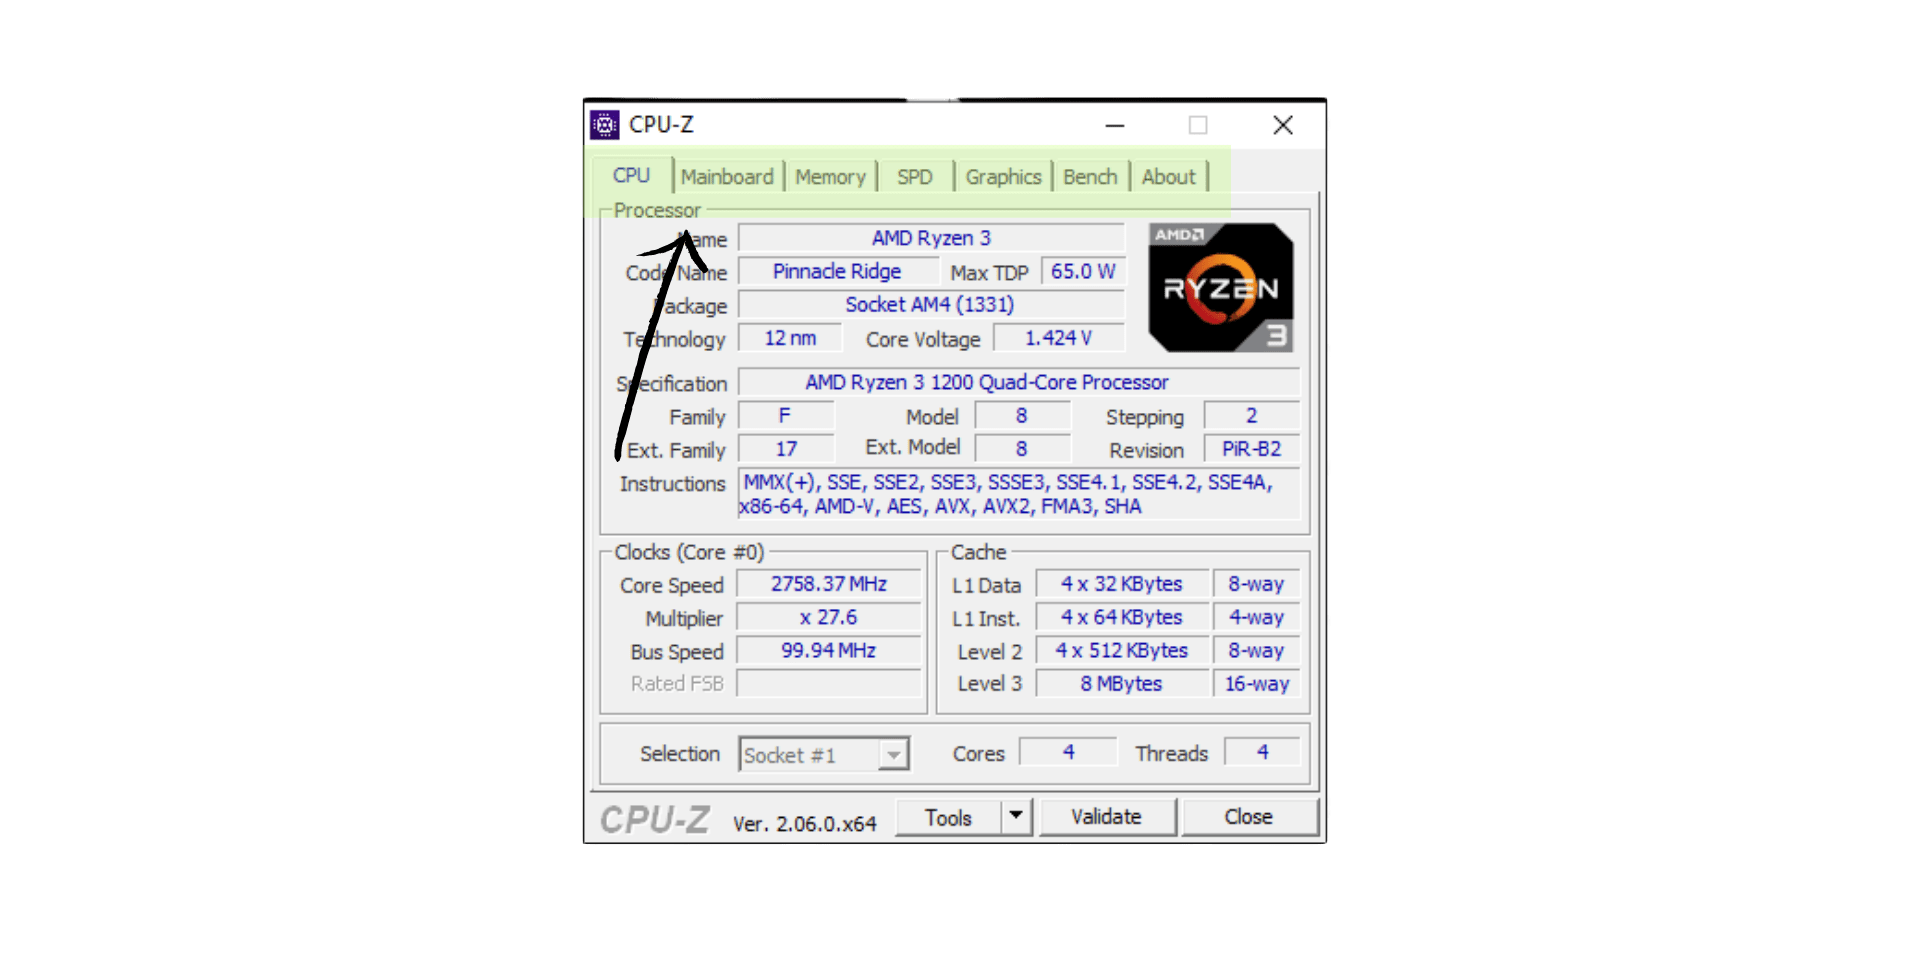Select the CPU tab
The width and height of the screenshot is (1910, 972).
pyautogui.click(x=631, y=176)
